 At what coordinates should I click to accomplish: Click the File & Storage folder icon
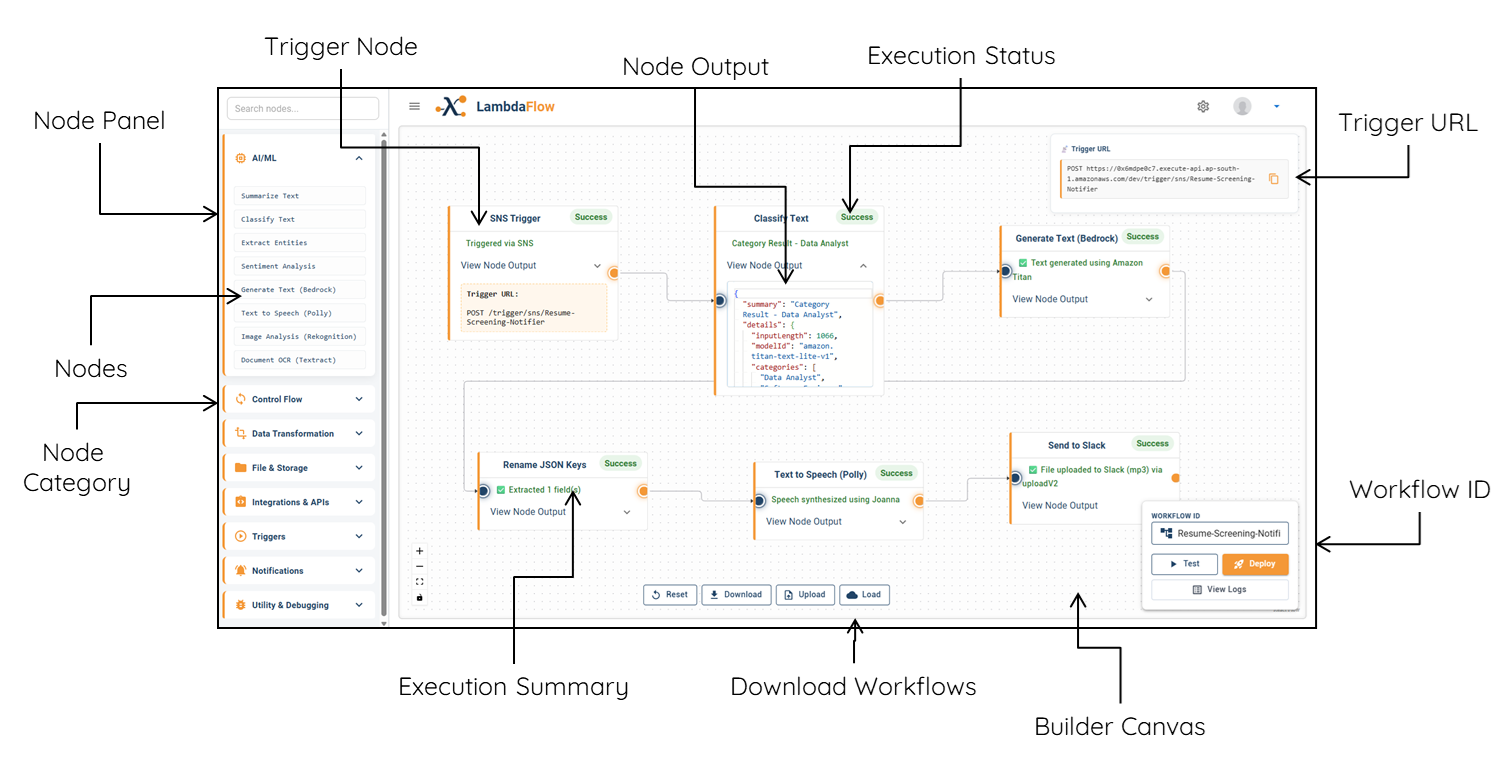[241, 467]
